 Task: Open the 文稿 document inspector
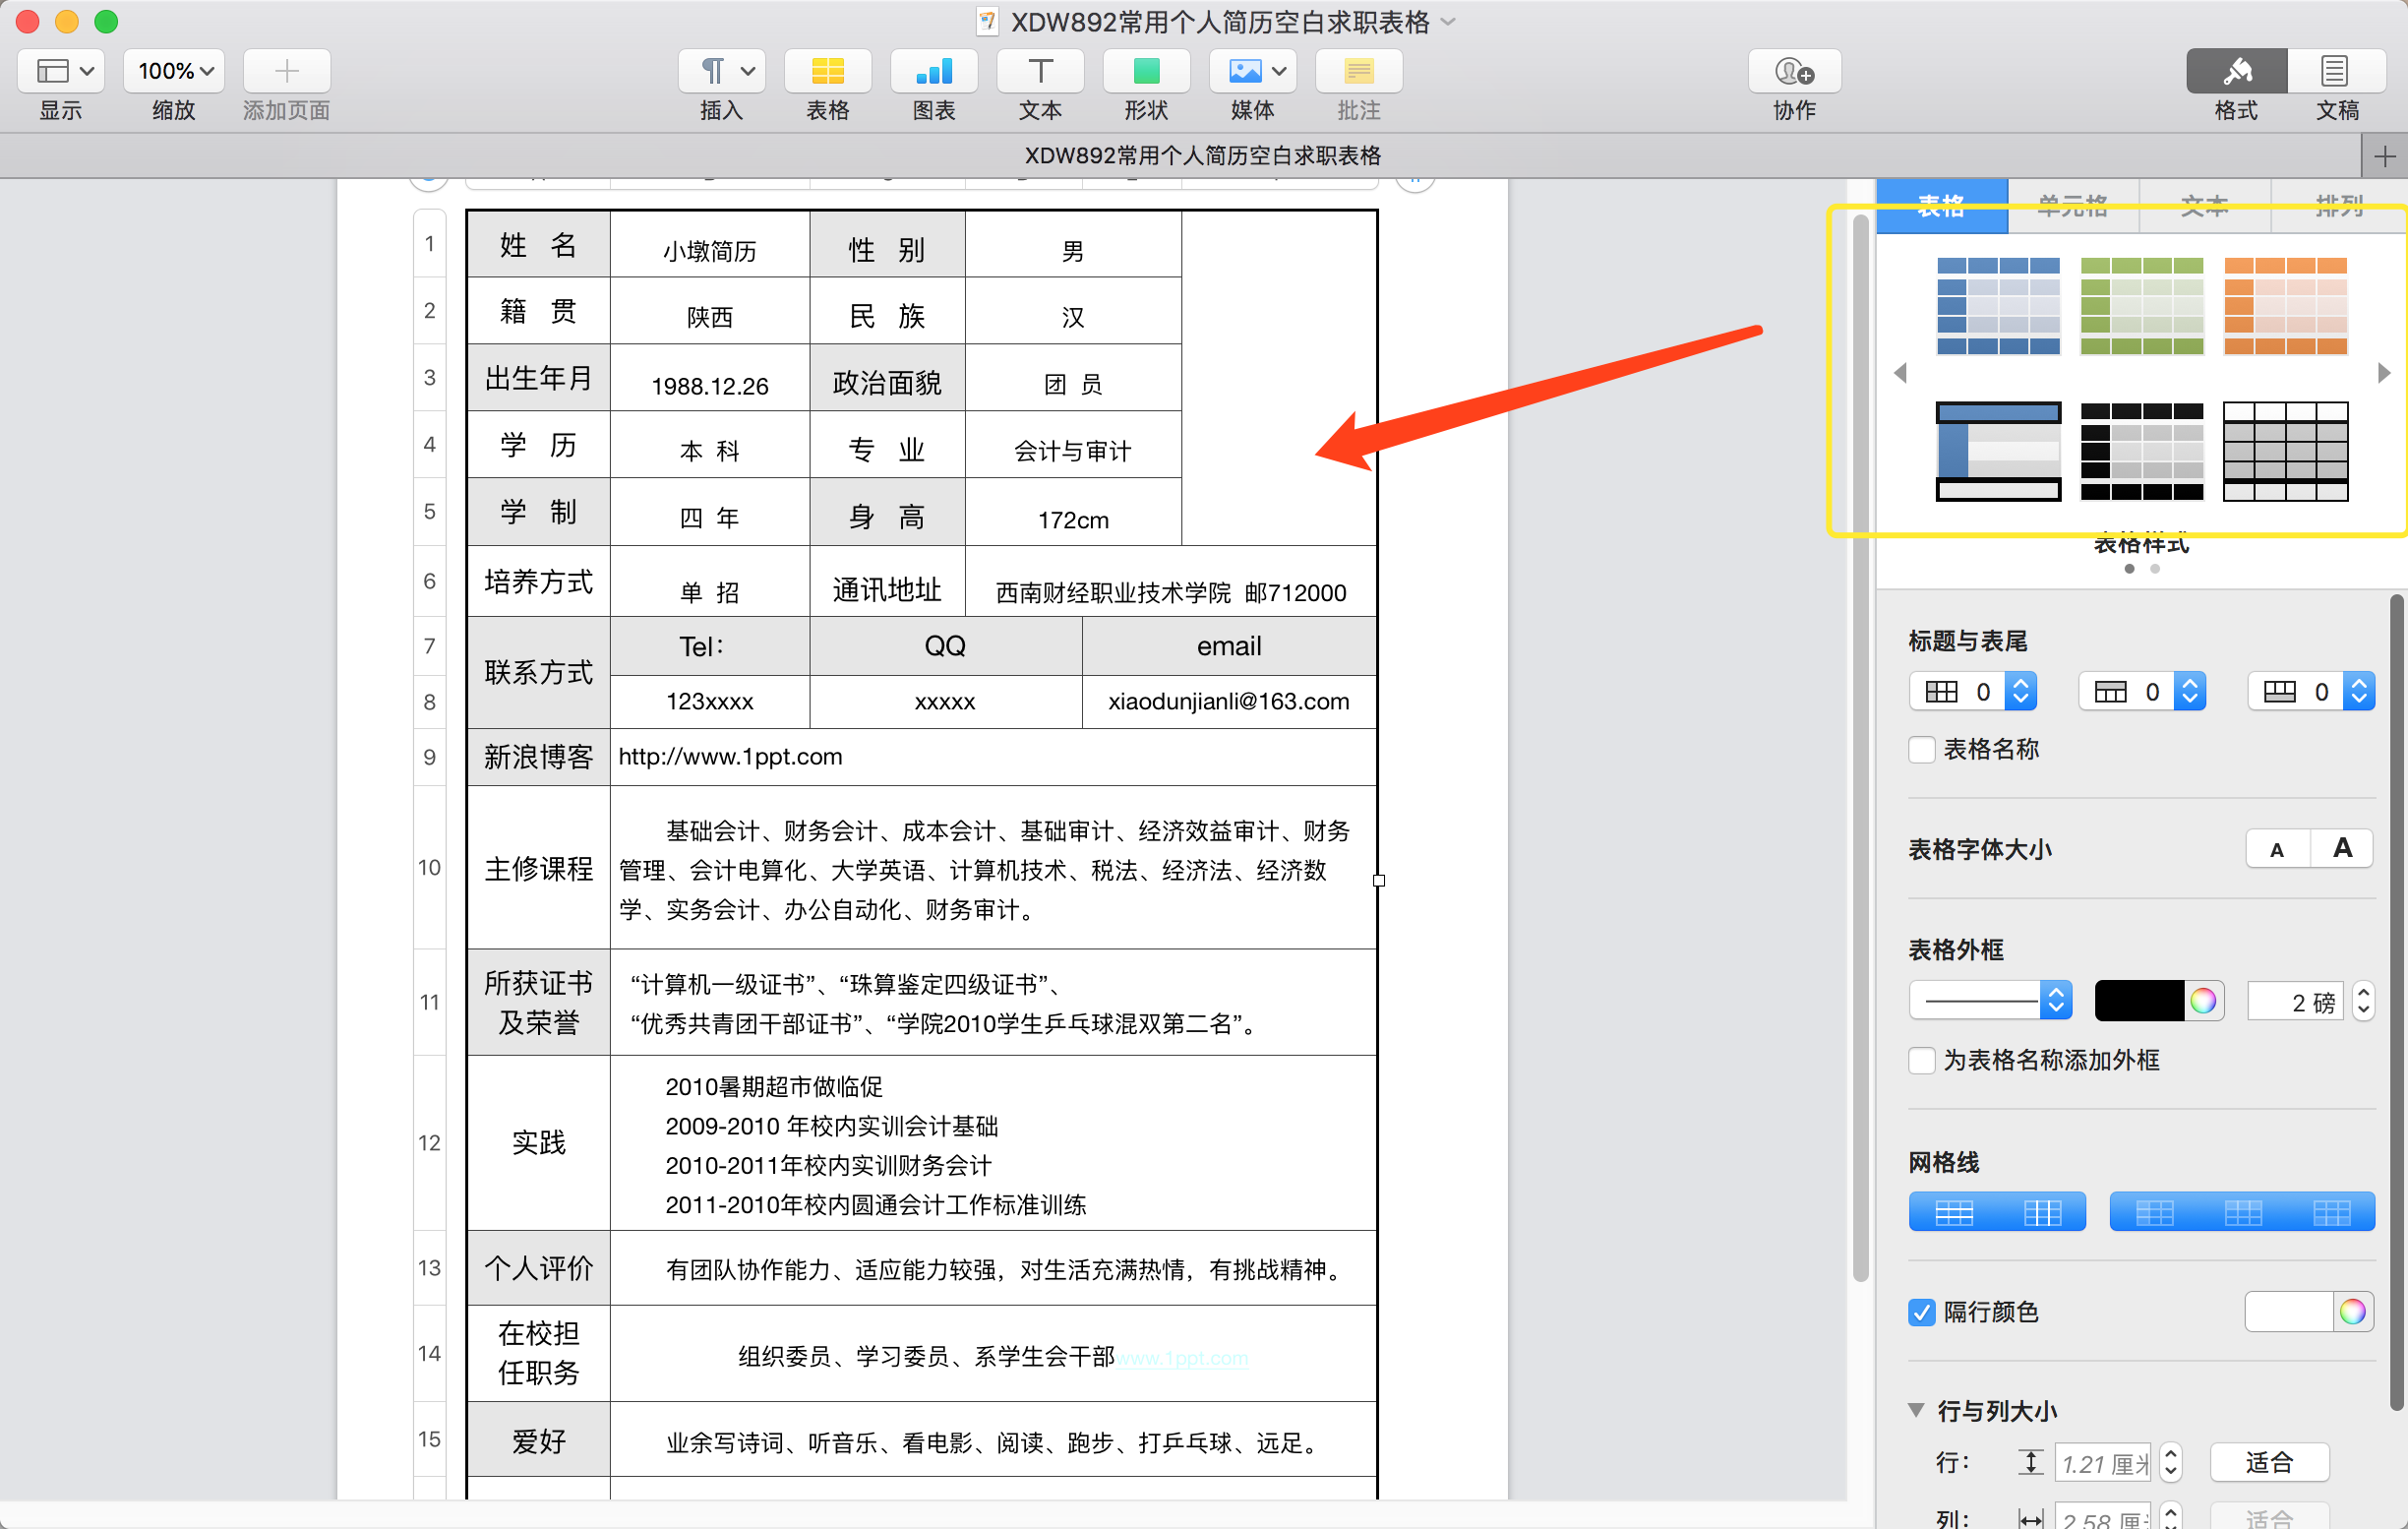[x=2336, y=71]
